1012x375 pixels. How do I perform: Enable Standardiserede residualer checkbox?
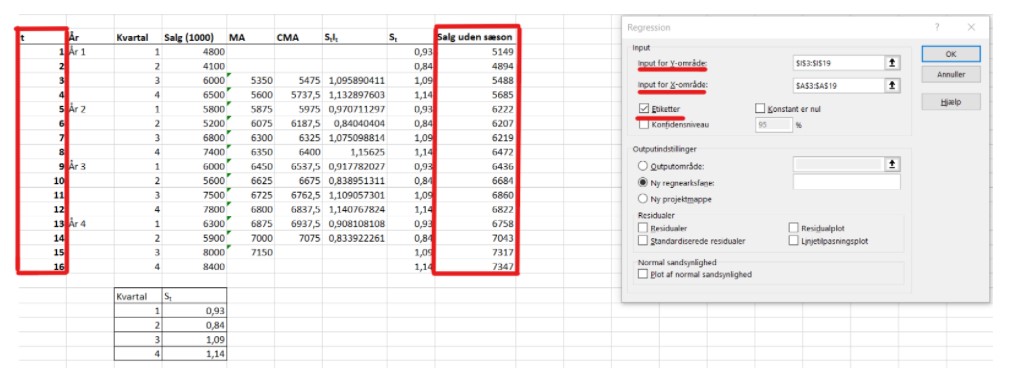point(643,241)
